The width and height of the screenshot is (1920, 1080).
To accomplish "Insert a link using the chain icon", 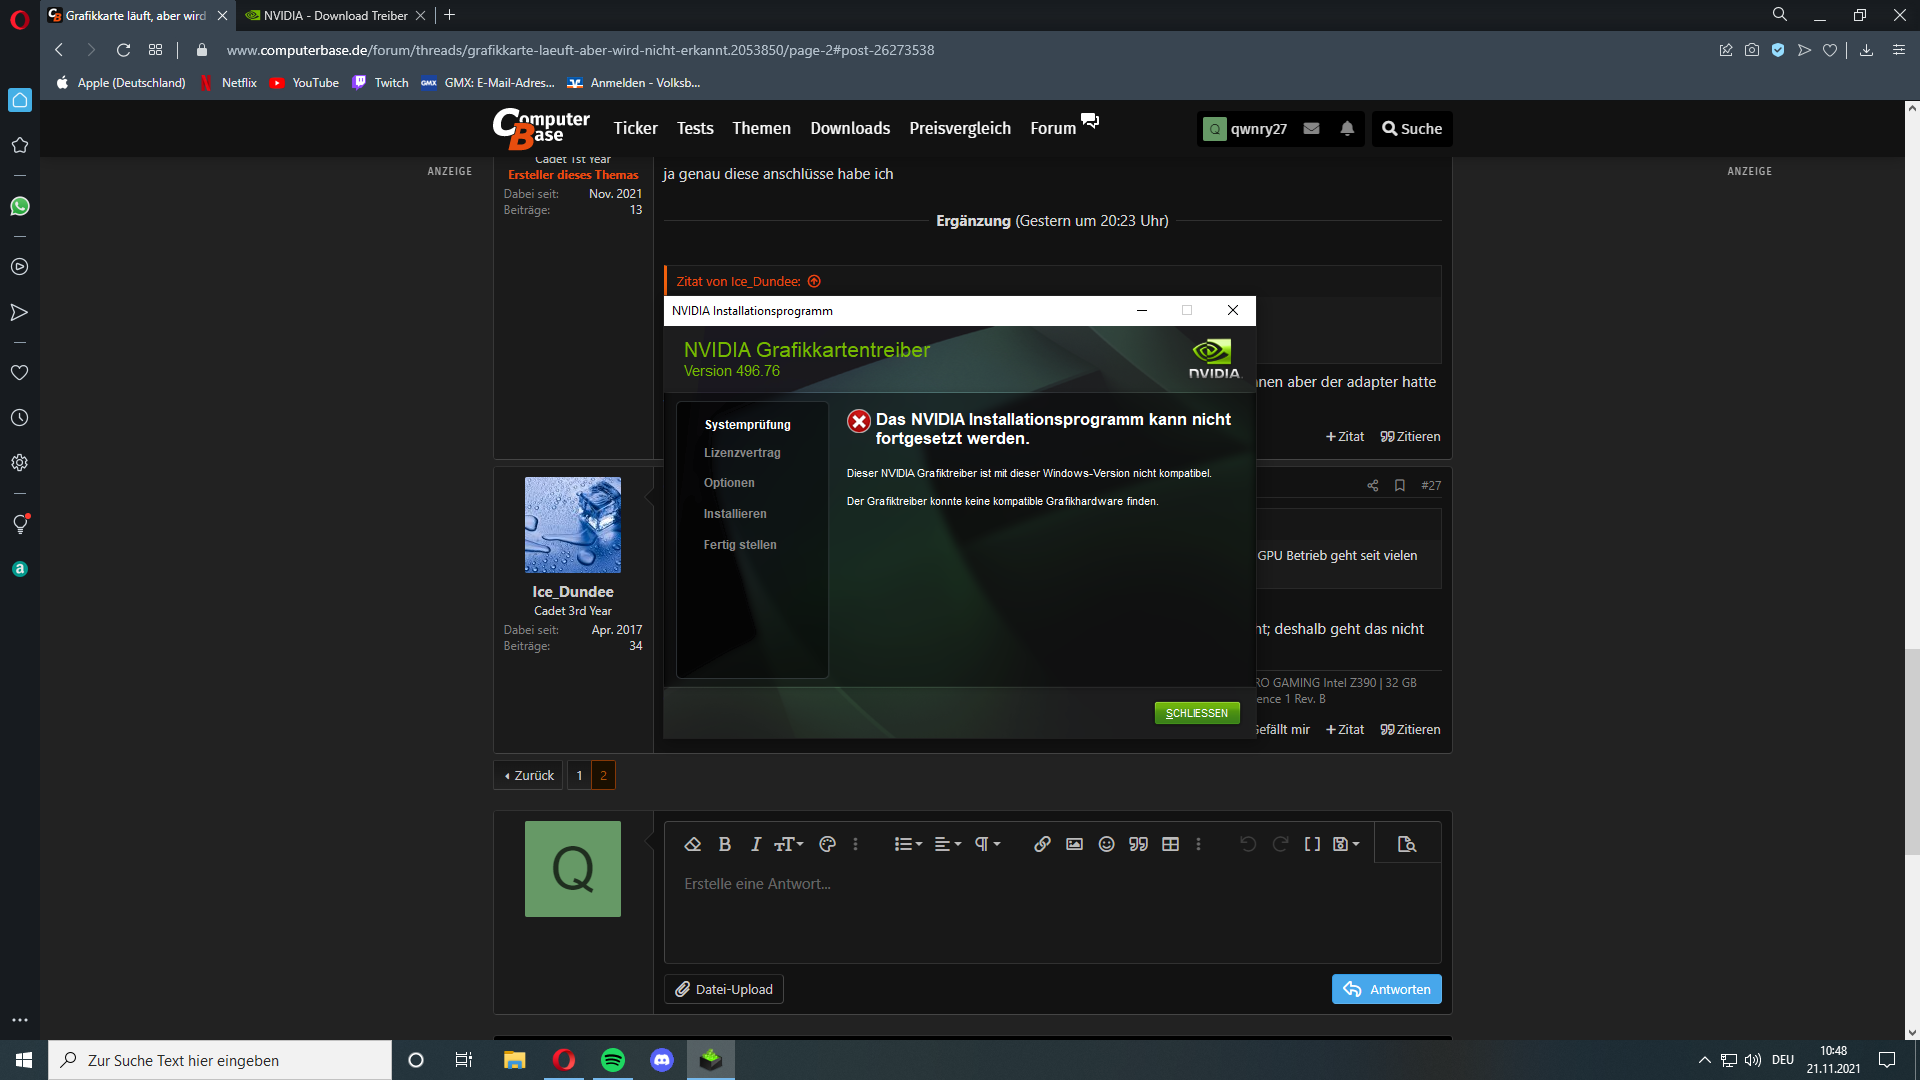I will click(1042, 844).
